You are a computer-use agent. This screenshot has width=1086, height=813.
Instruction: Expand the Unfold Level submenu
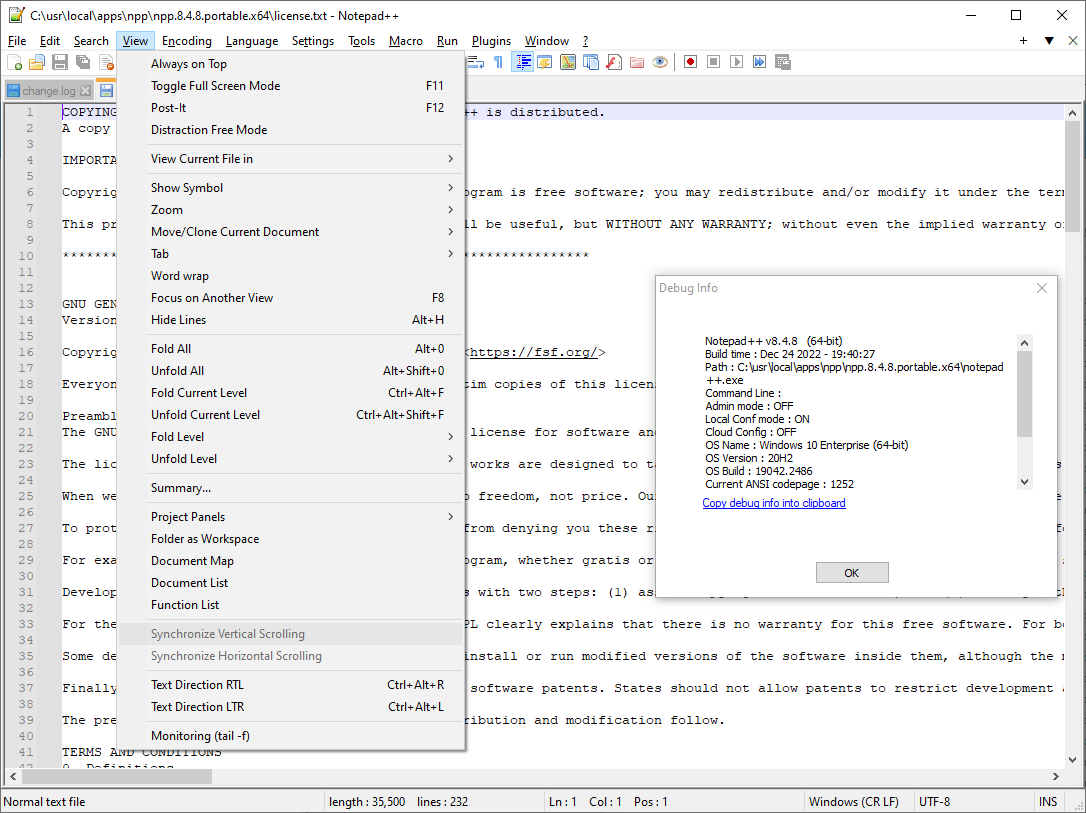(291, 459)
